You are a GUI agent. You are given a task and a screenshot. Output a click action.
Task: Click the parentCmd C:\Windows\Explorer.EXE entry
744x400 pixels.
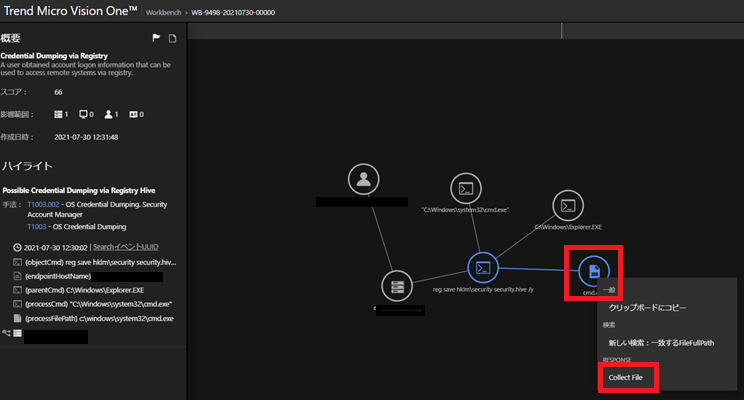pos(84,290)
